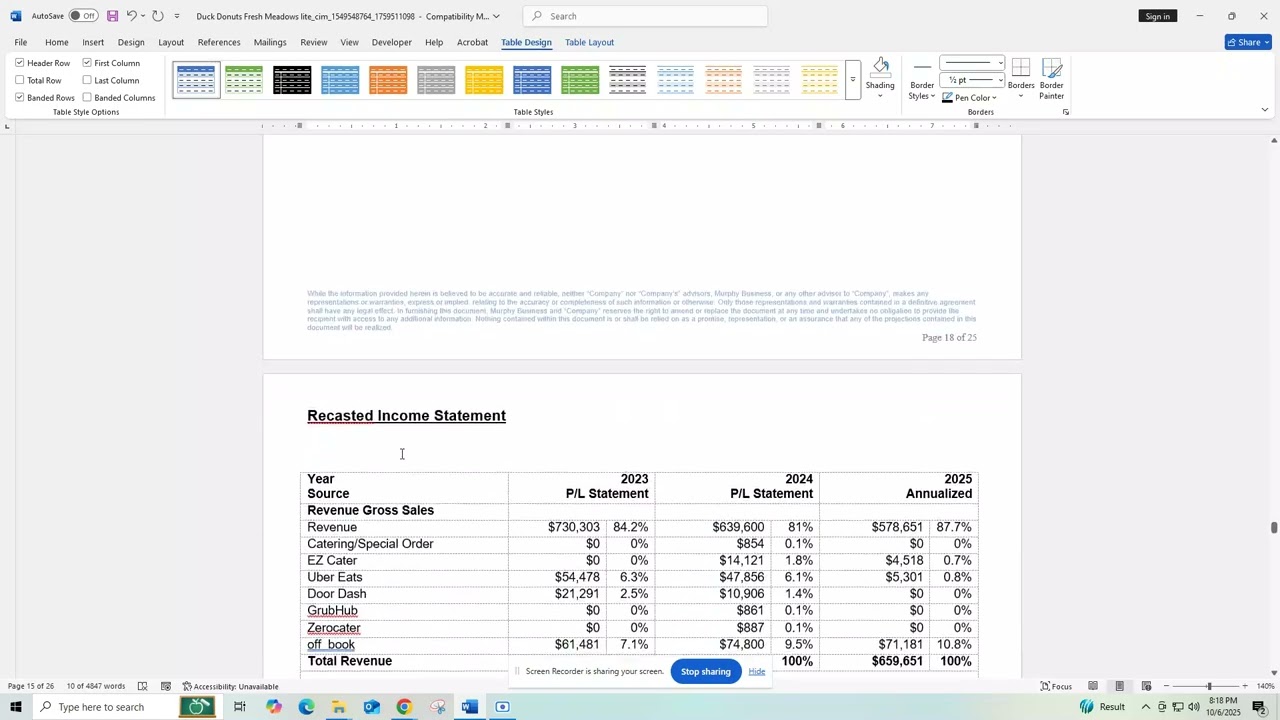
Task: Click the Recasted Income Statement heading
Action: click(x=406, y=416)
